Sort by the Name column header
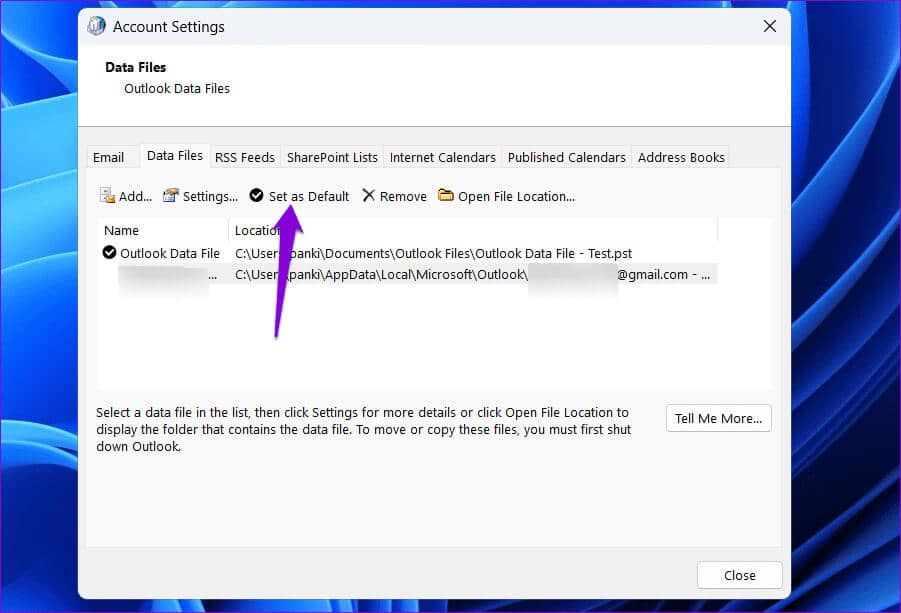Screen dimensions: 901x613 point(163,230)
